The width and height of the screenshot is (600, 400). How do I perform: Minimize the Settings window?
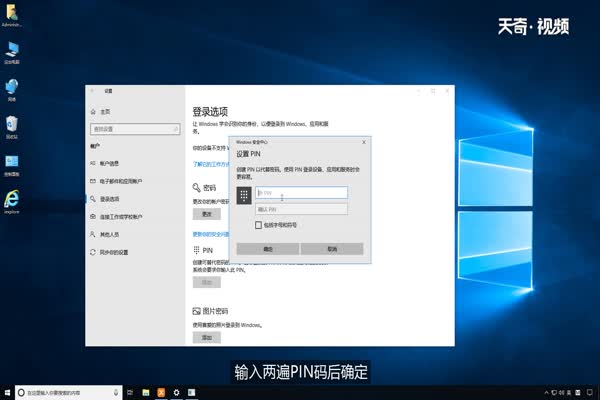pos(418,91)
